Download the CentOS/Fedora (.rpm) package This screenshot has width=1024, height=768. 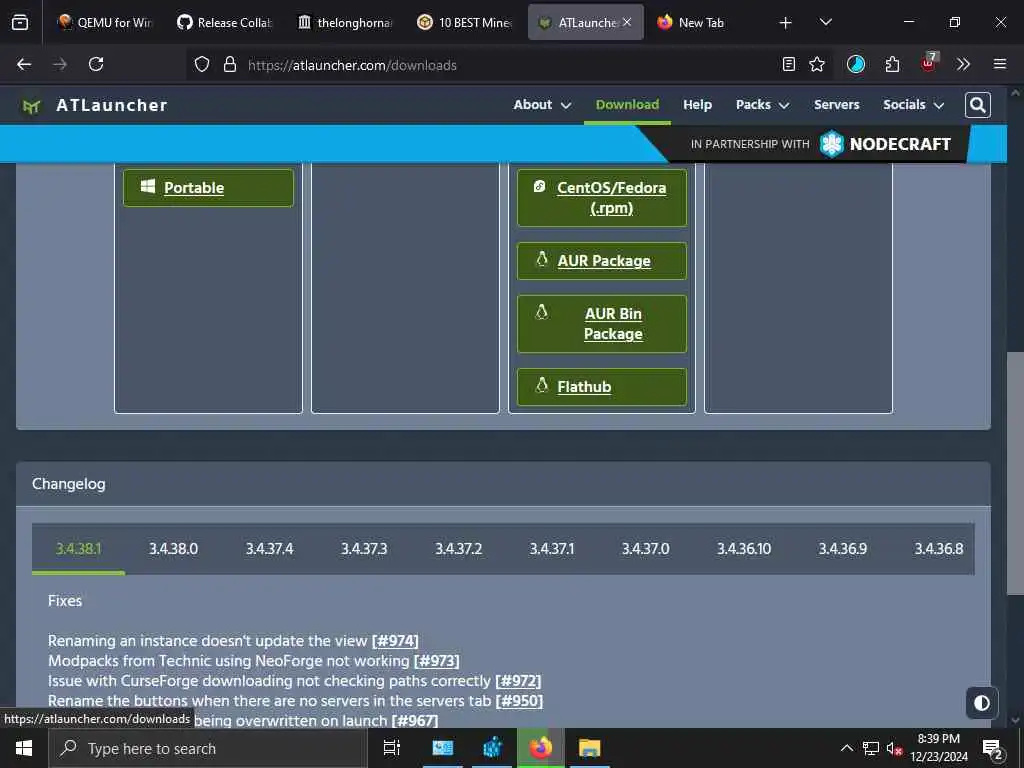coord(601,198)
